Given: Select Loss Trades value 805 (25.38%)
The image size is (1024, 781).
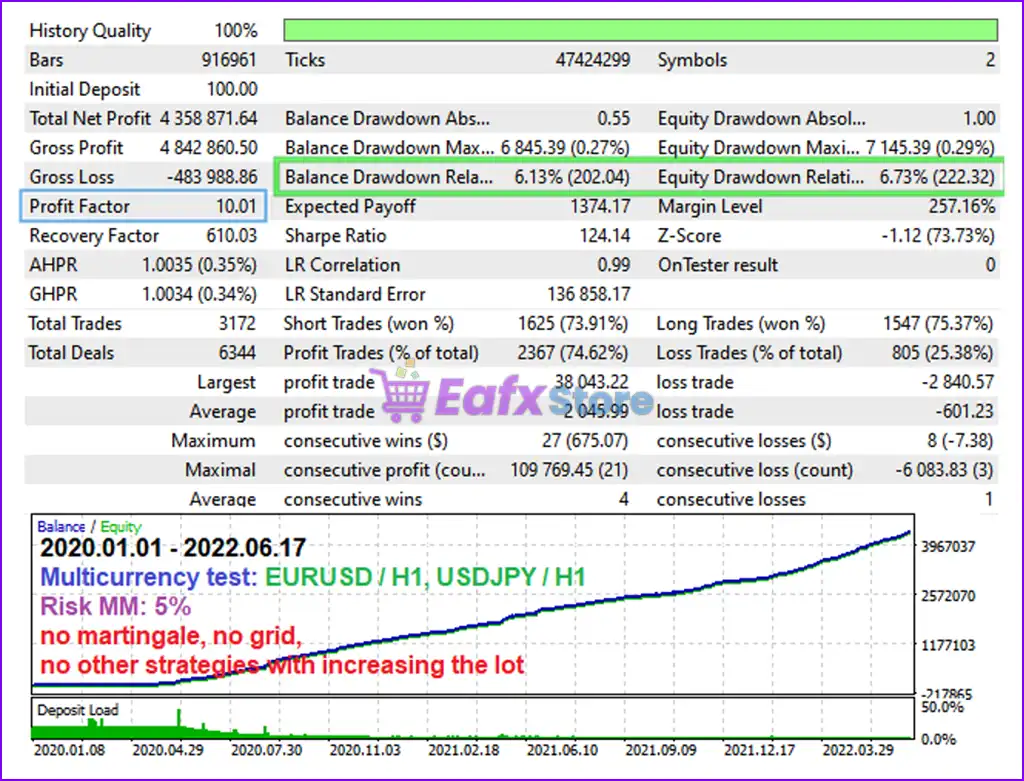Looking at the screenshot, I should click(x=942, y=353).
